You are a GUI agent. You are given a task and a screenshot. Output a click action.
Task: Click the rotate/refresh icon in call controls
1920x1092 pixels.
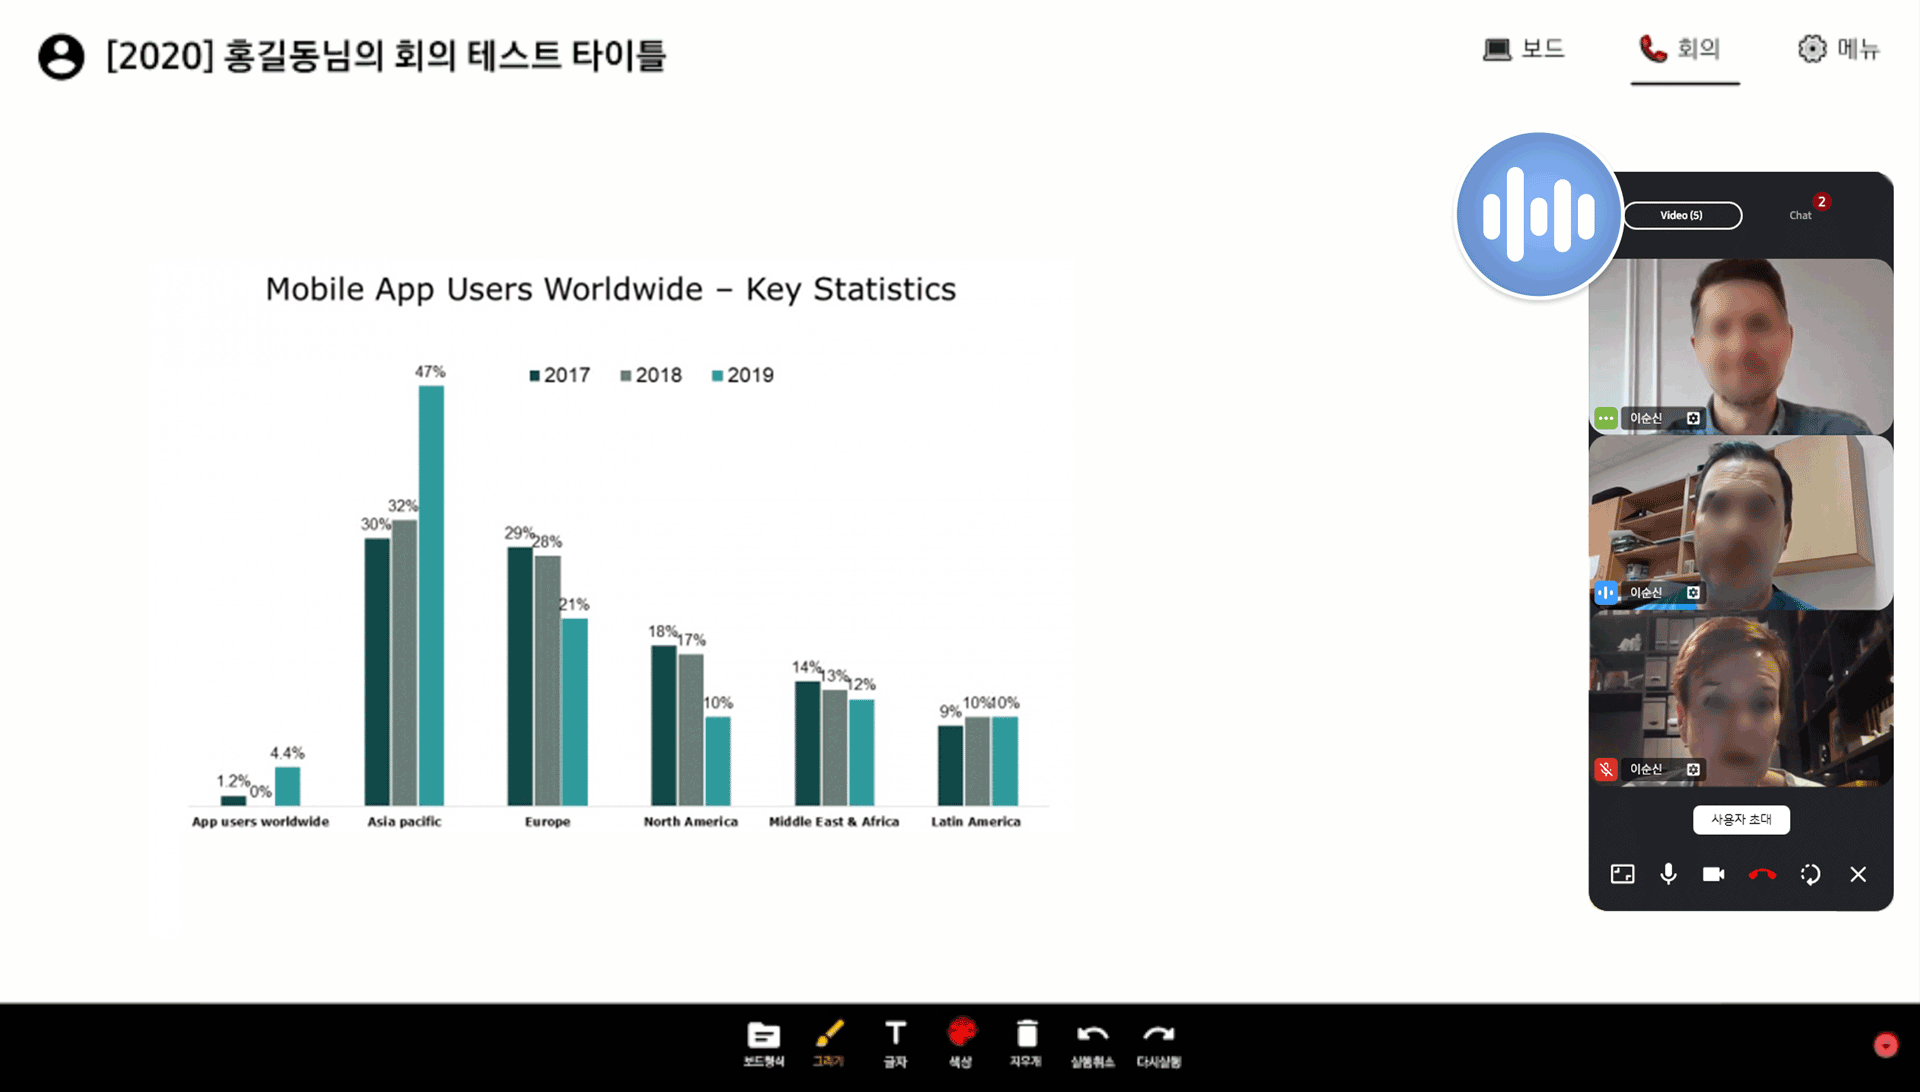tap(1810, 875)
